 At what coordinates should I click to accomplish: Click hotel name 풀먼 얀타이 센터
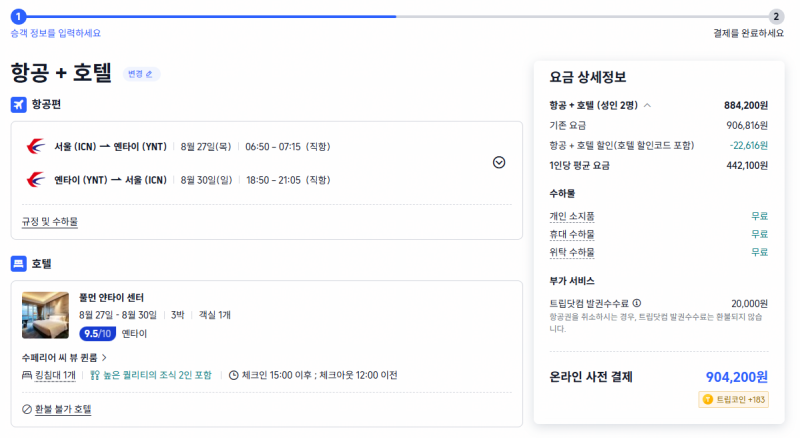click(111, 298)
